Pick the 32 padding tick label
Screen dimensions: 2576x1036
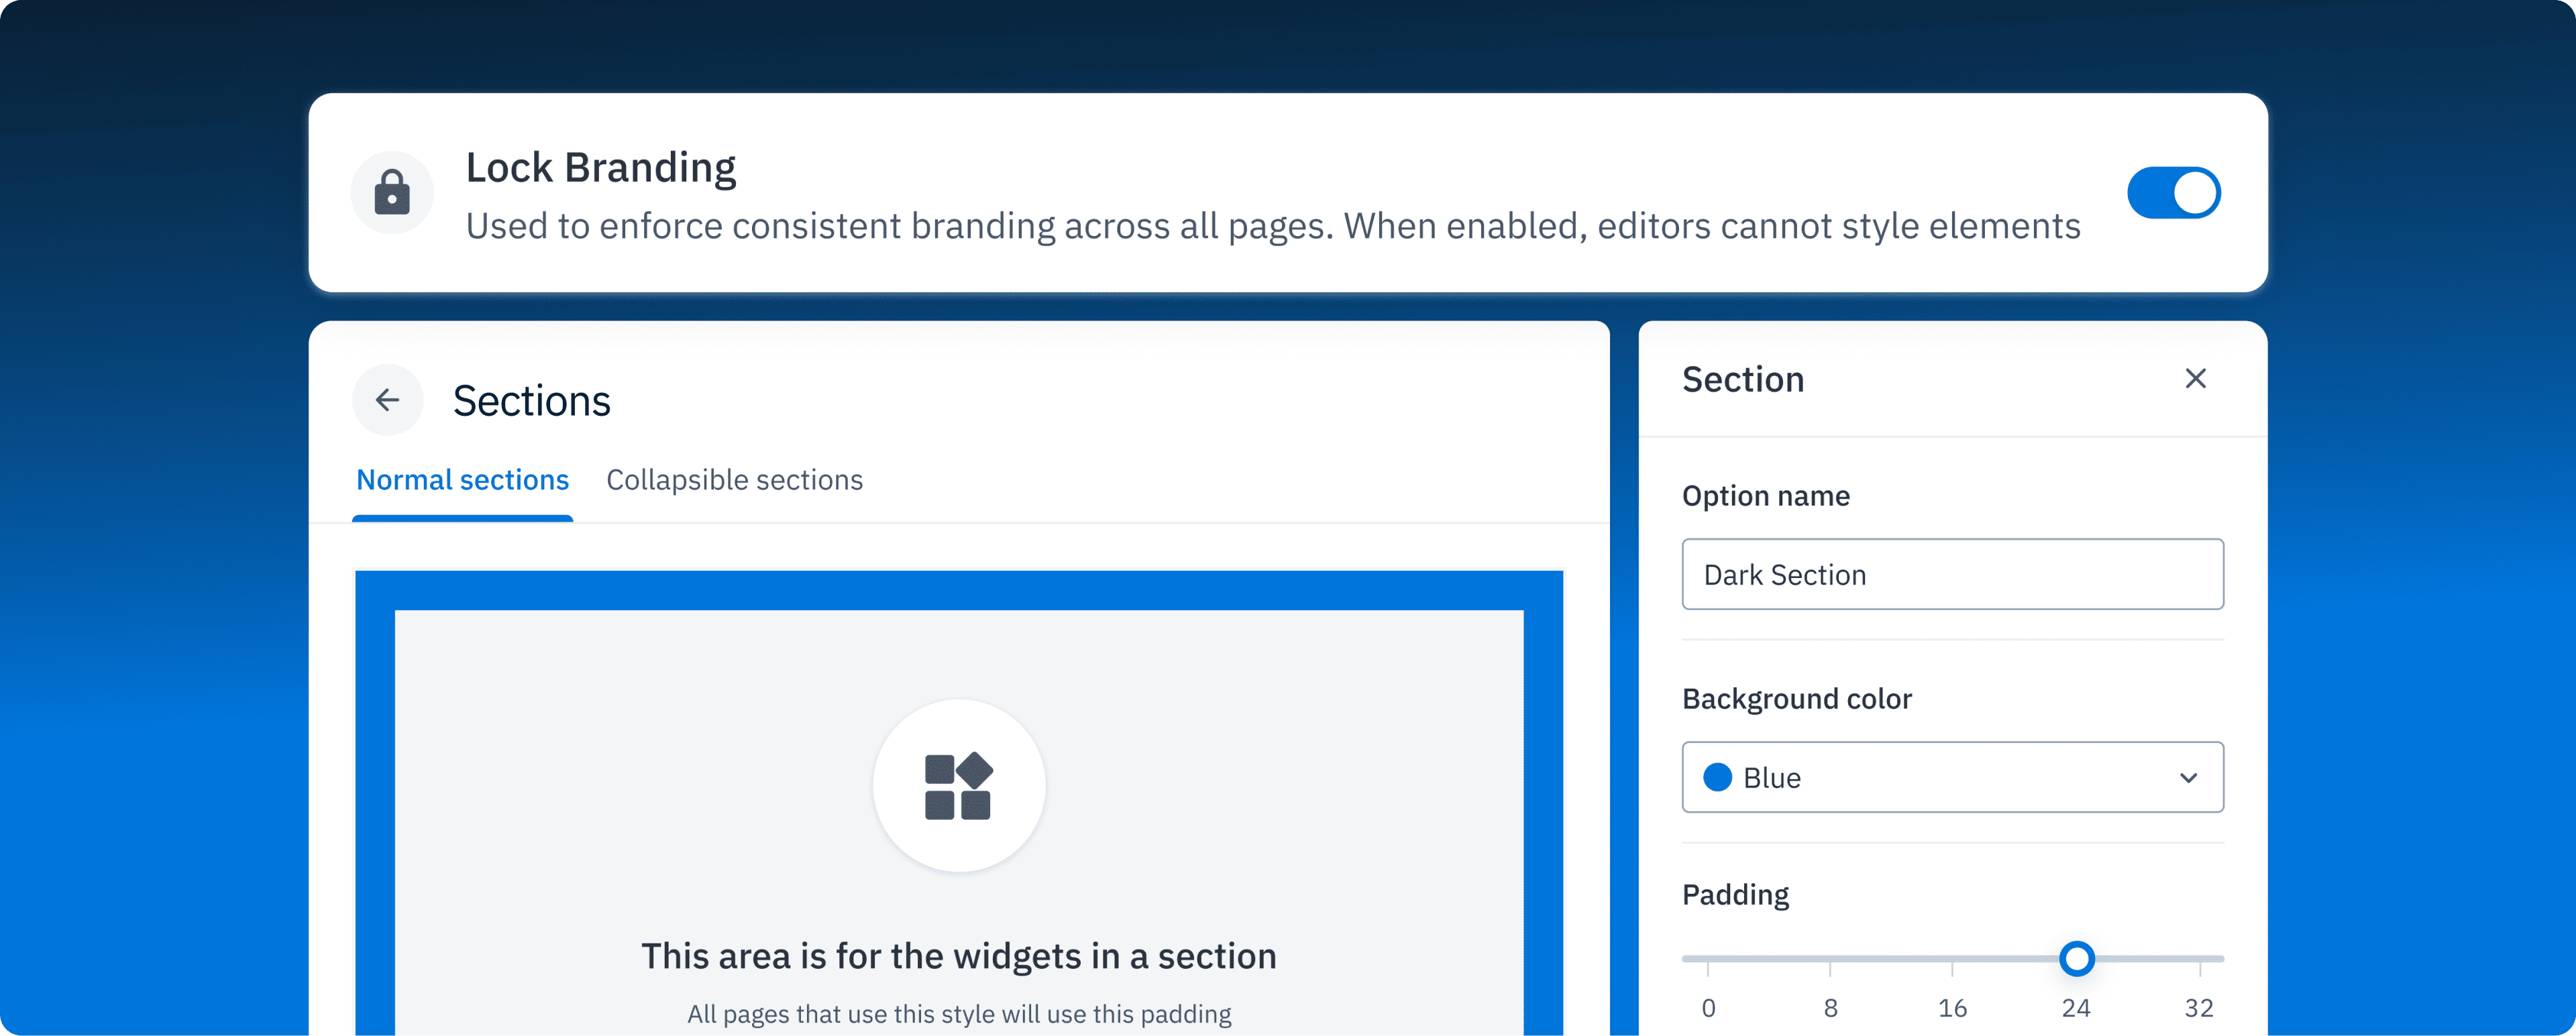coord(2198,1007)
